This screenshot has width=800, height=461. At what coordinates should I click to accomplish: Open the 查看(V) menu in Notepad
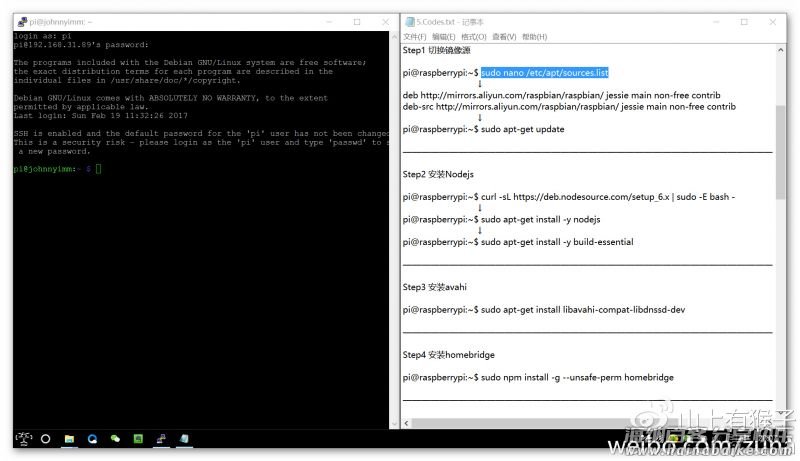(x=504, y=37)
